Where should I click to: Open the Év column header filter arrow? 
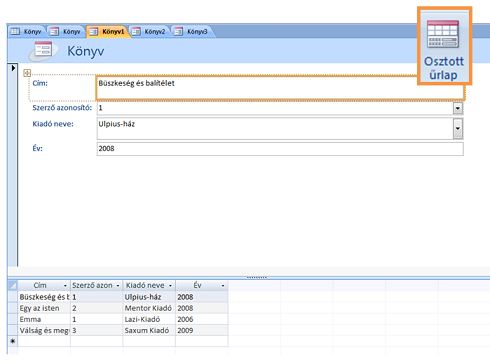(x=223, y=286)
